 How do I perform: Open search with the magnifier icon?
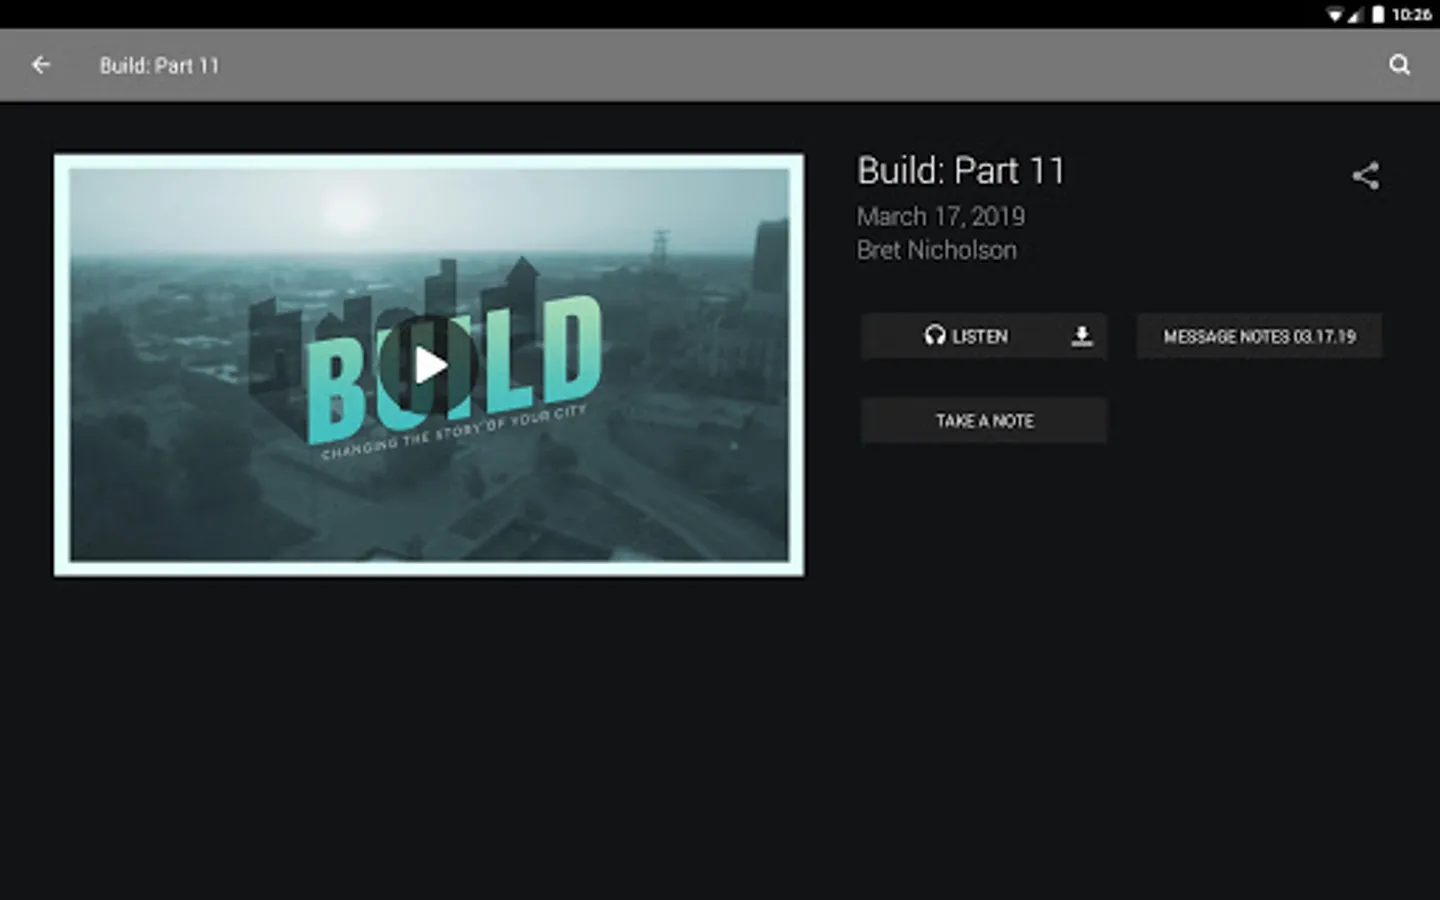pyautogui.click(x=1399, y=65)
